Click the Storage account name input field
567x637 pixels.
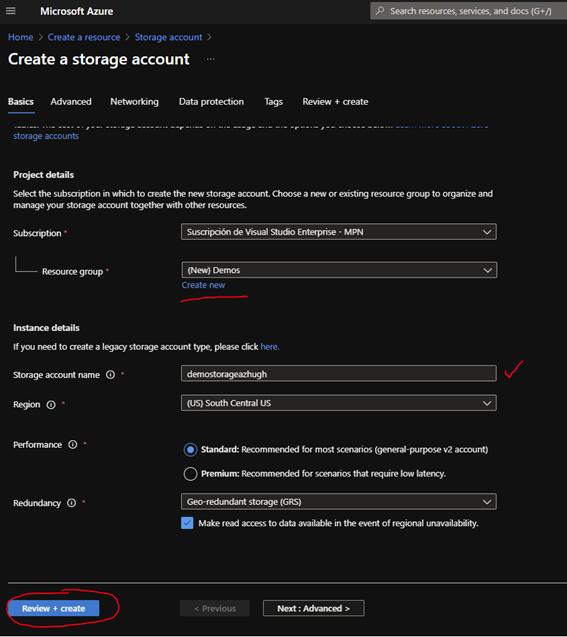coord(339,374)
